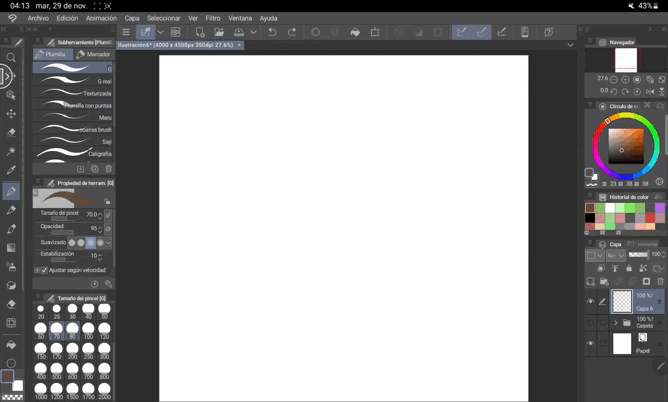Open the canvas tab list chevron
668x402 pixels.
570,45
